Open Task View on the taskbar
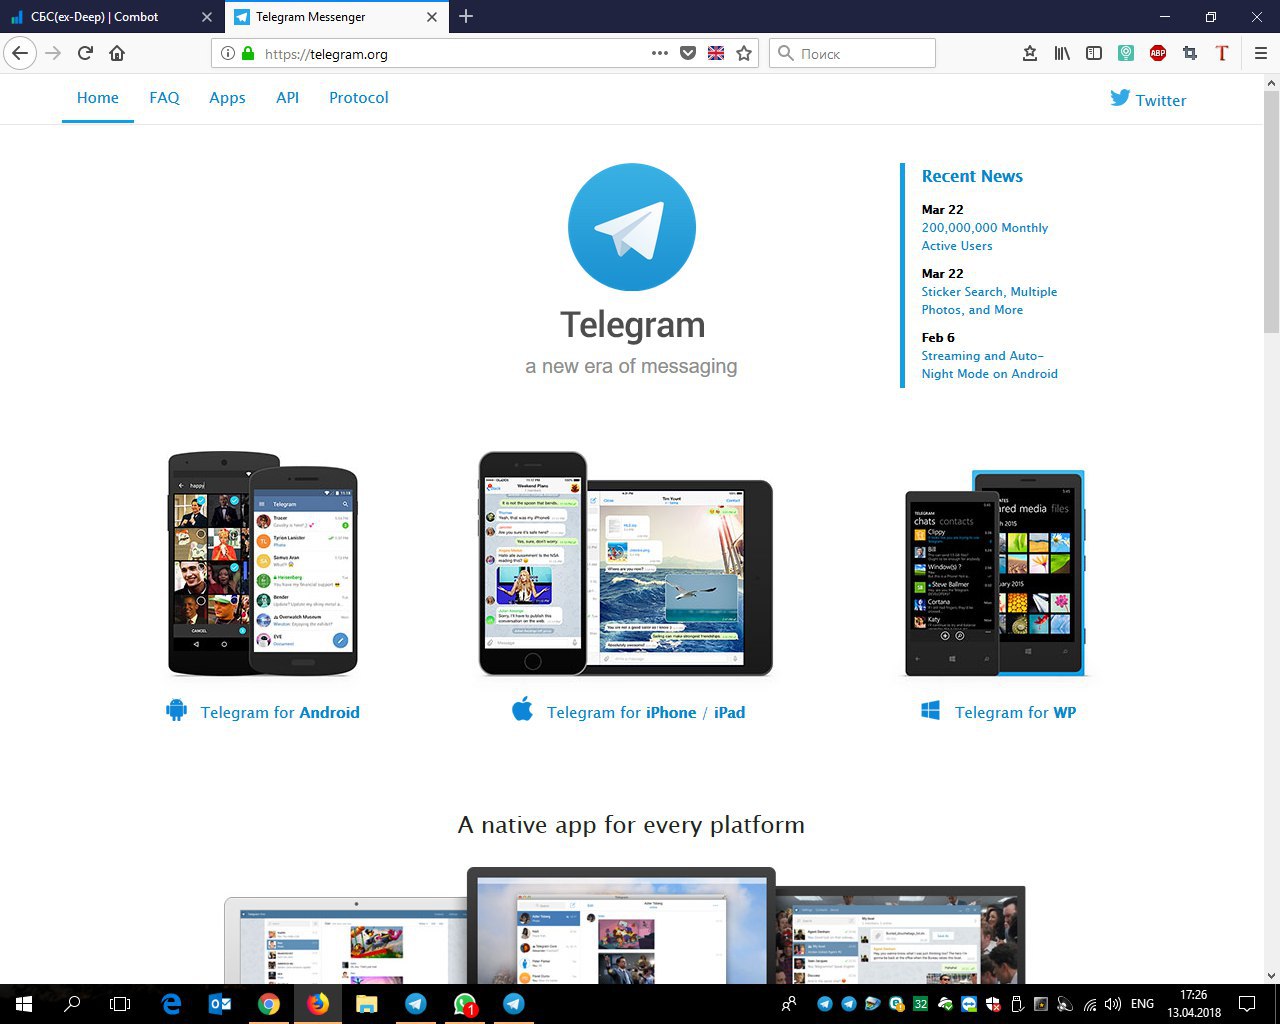 coord(120,1003)
